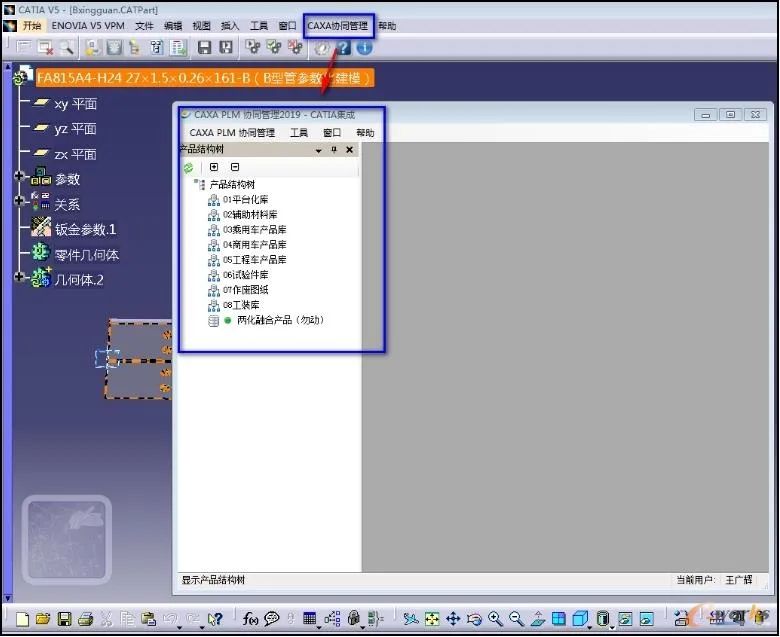Expand the 参数 node in the tree
780x637 pixels.
(19, 176)
